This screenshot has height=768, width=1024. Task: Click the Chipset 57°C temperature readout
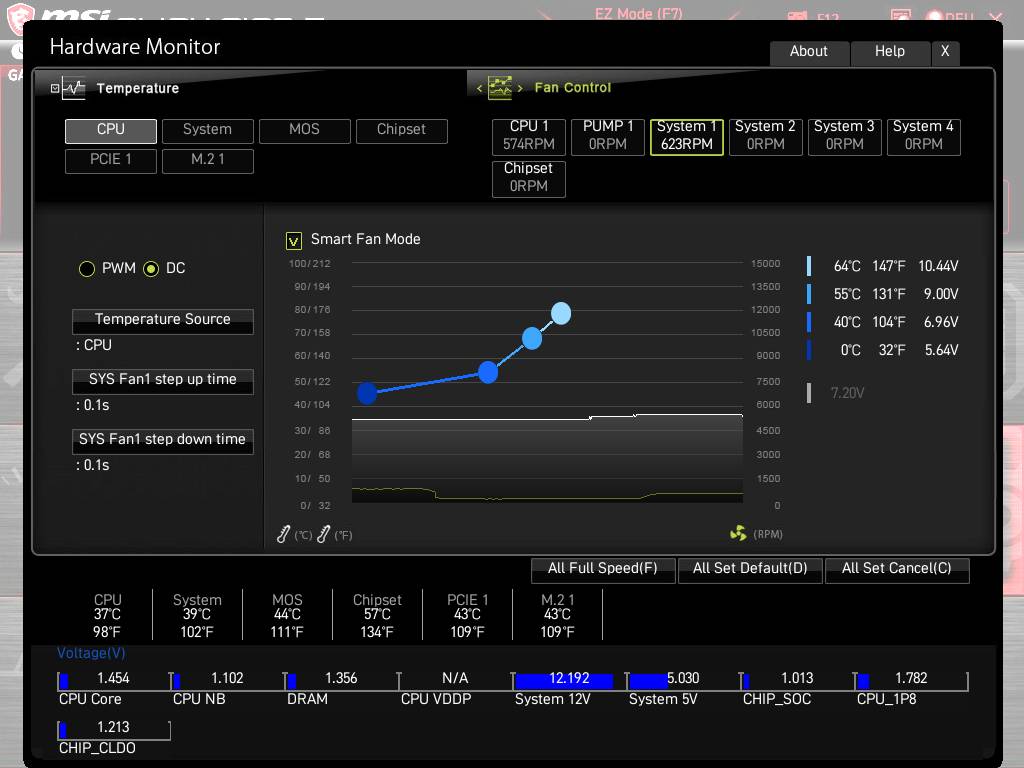tap(377, 615)
